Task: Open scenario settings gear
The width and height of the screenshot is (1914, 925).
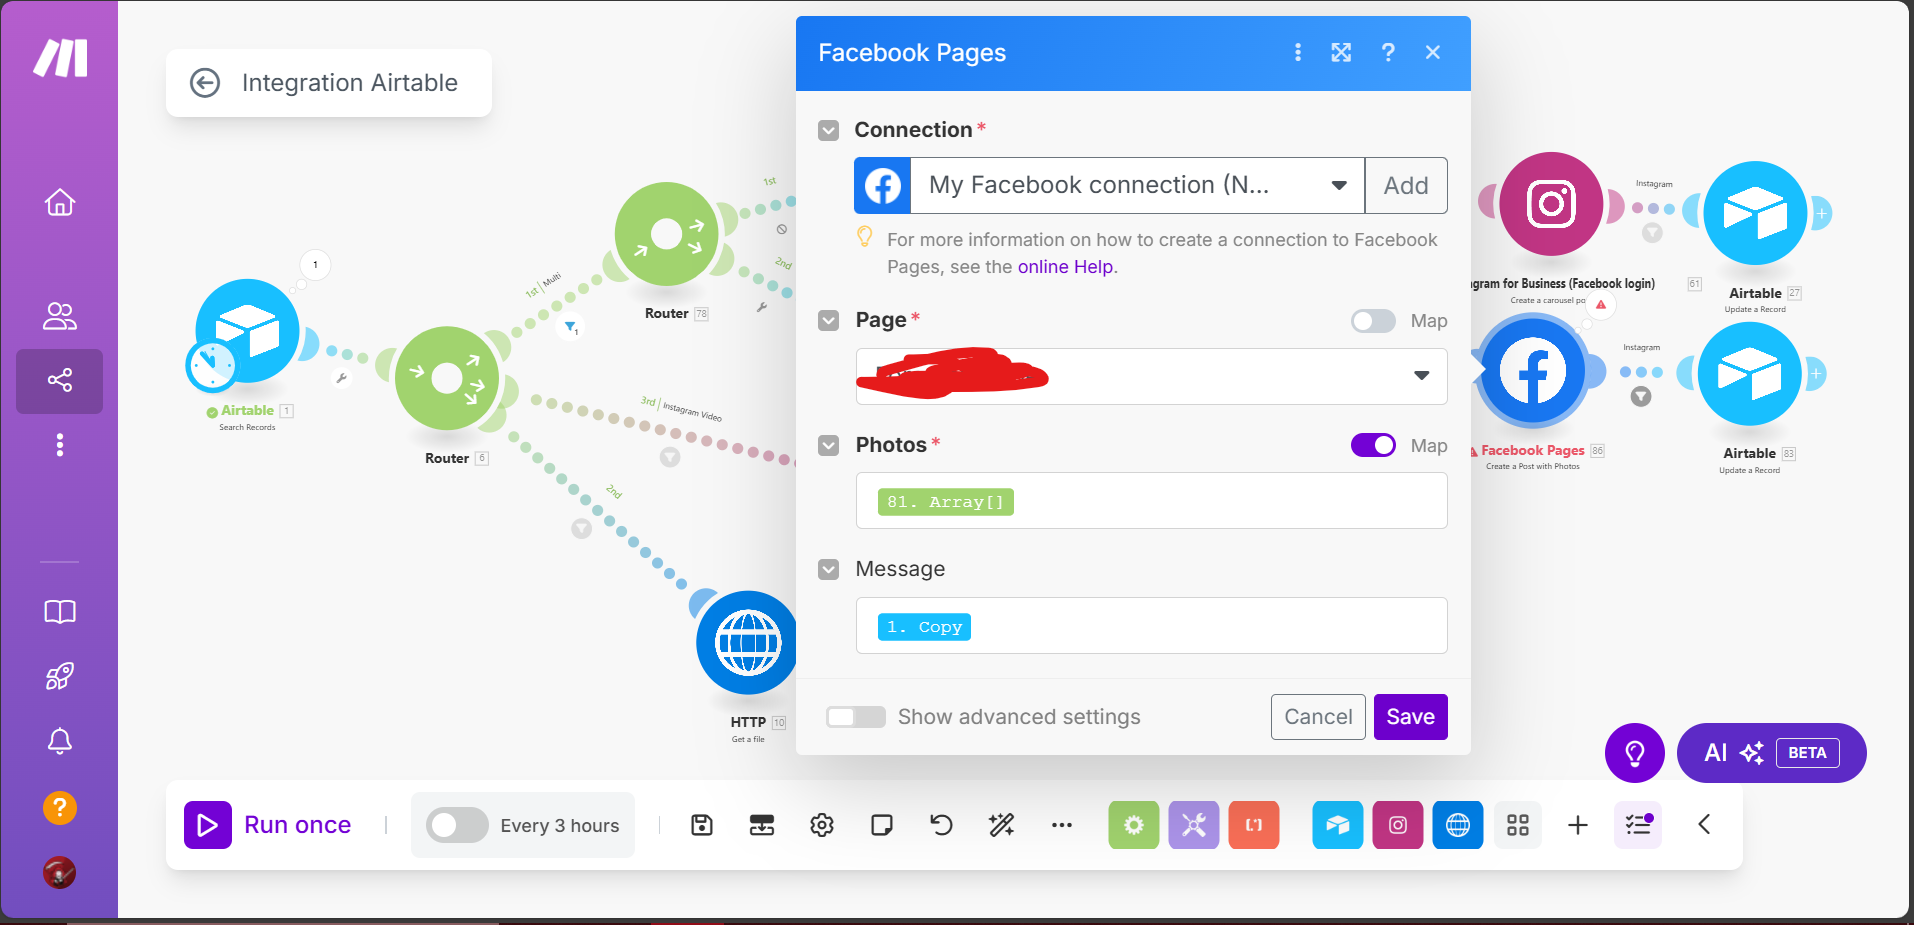Action: [x=822, y=825]
